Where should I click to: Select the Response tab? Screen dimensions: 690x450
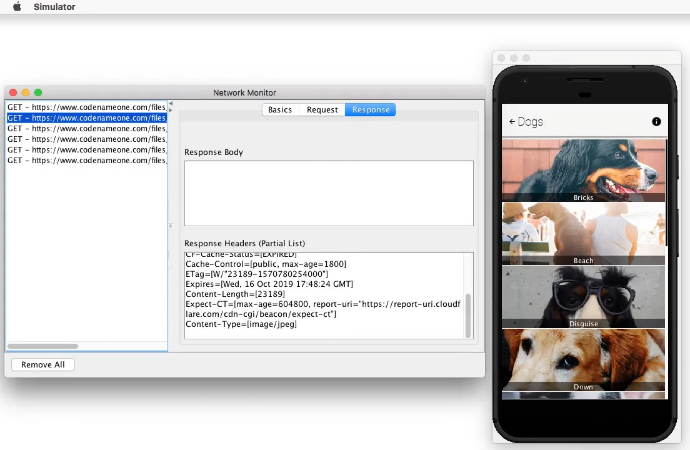pyautogui.click(x=371, y=110)
